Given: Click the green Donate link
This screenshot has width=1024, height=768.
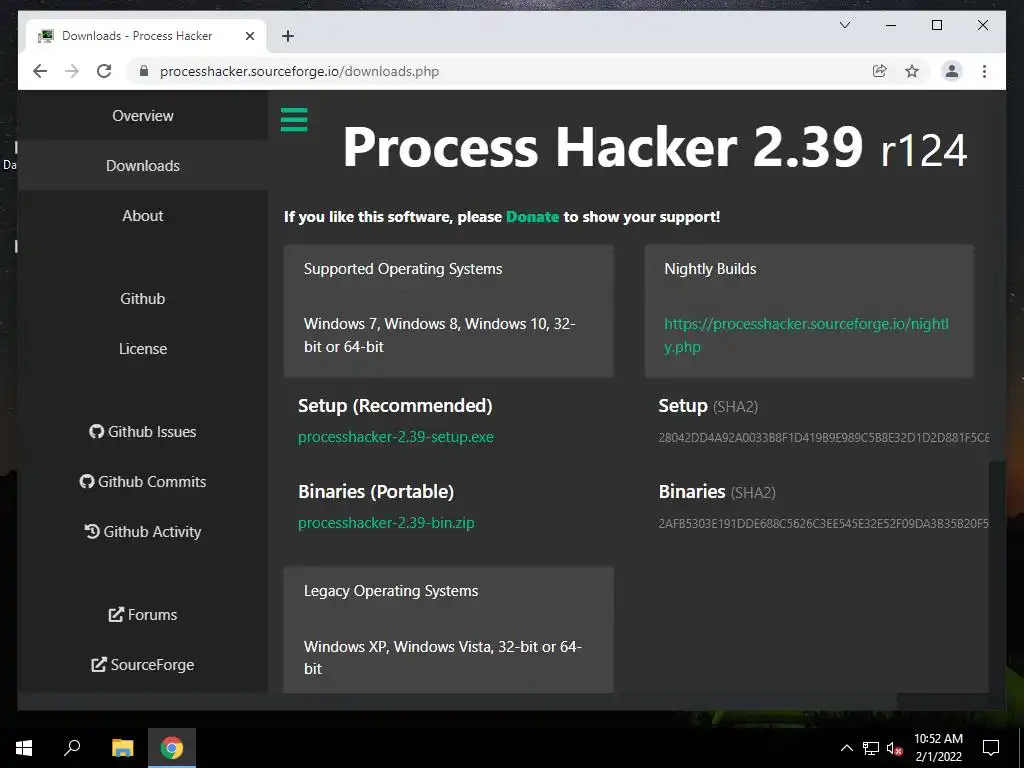Looking at the screenshot, I should click(x=532, y=217).
